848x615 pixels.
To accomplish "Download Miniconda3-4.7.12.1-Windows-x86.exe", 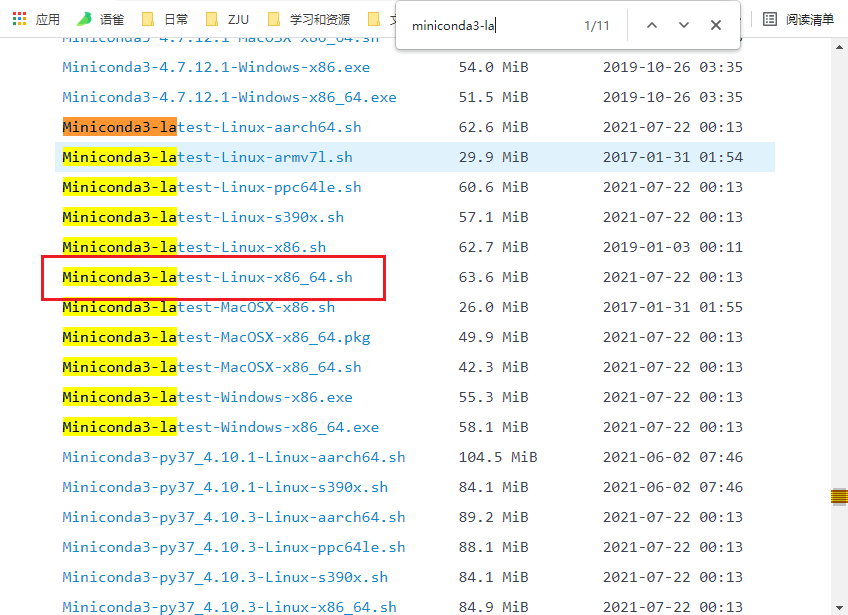I will (216, 67).
